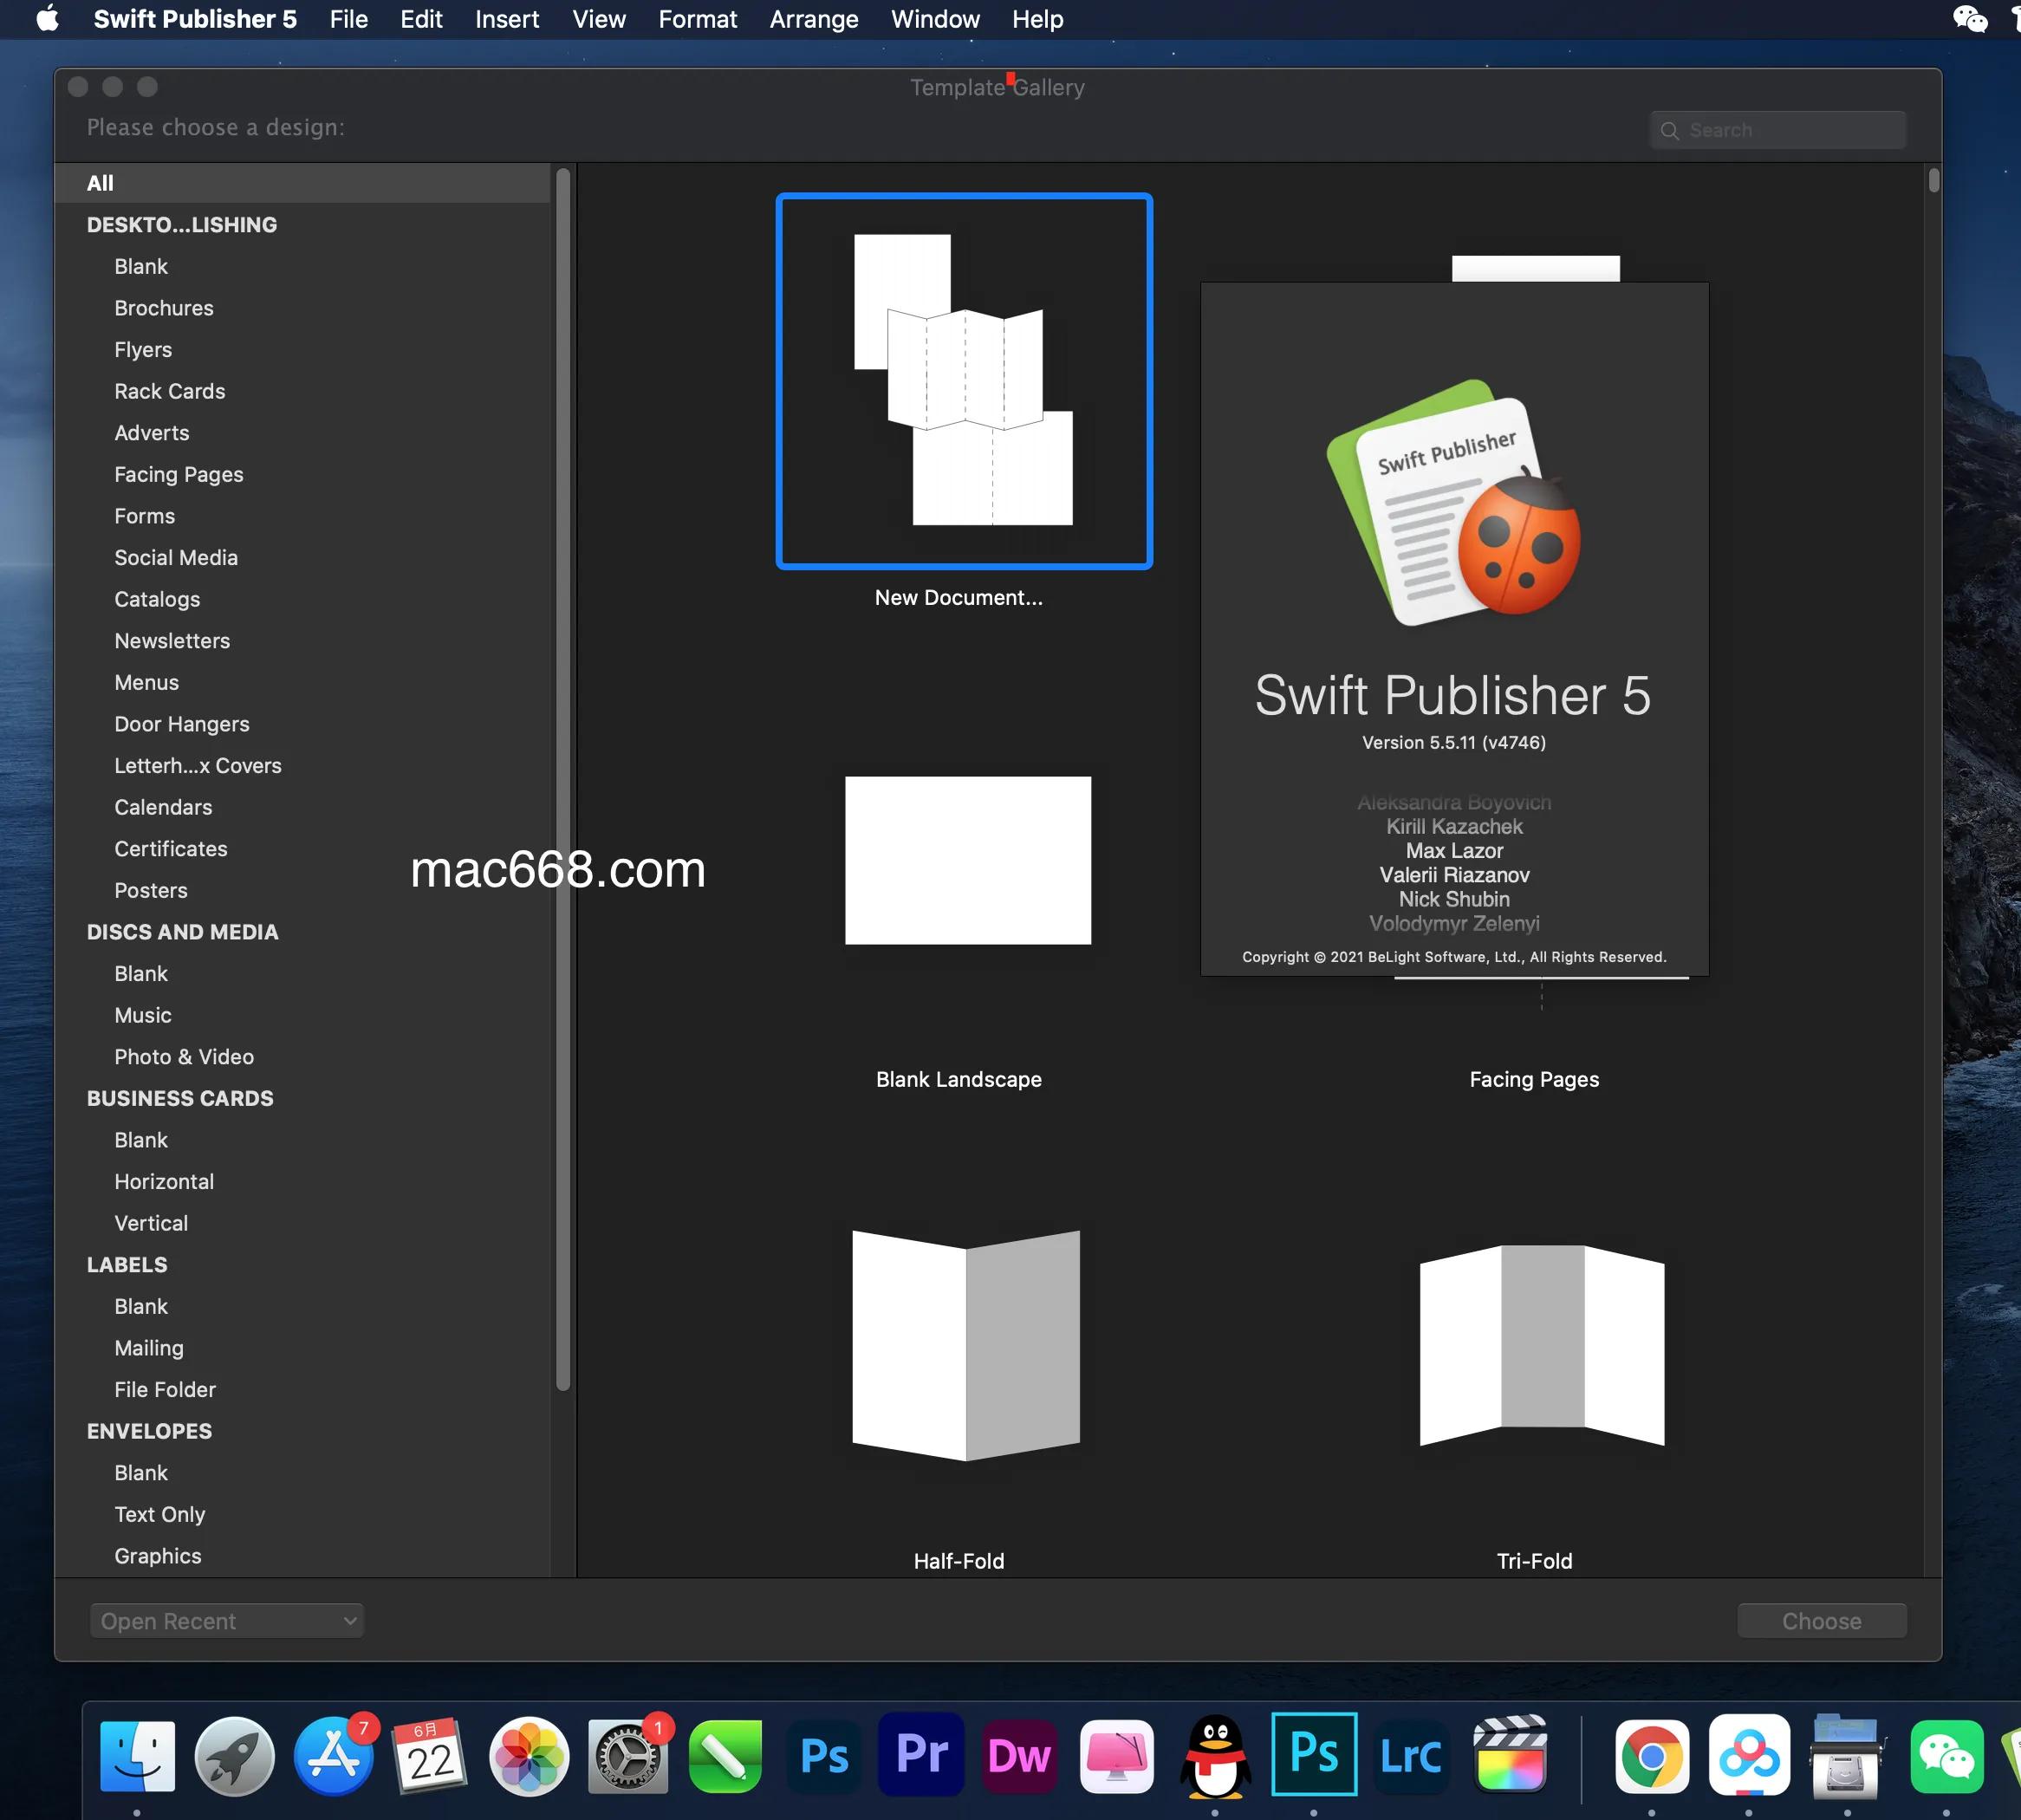Click the WeChat icon in the menu bar

click(1969, 19)
